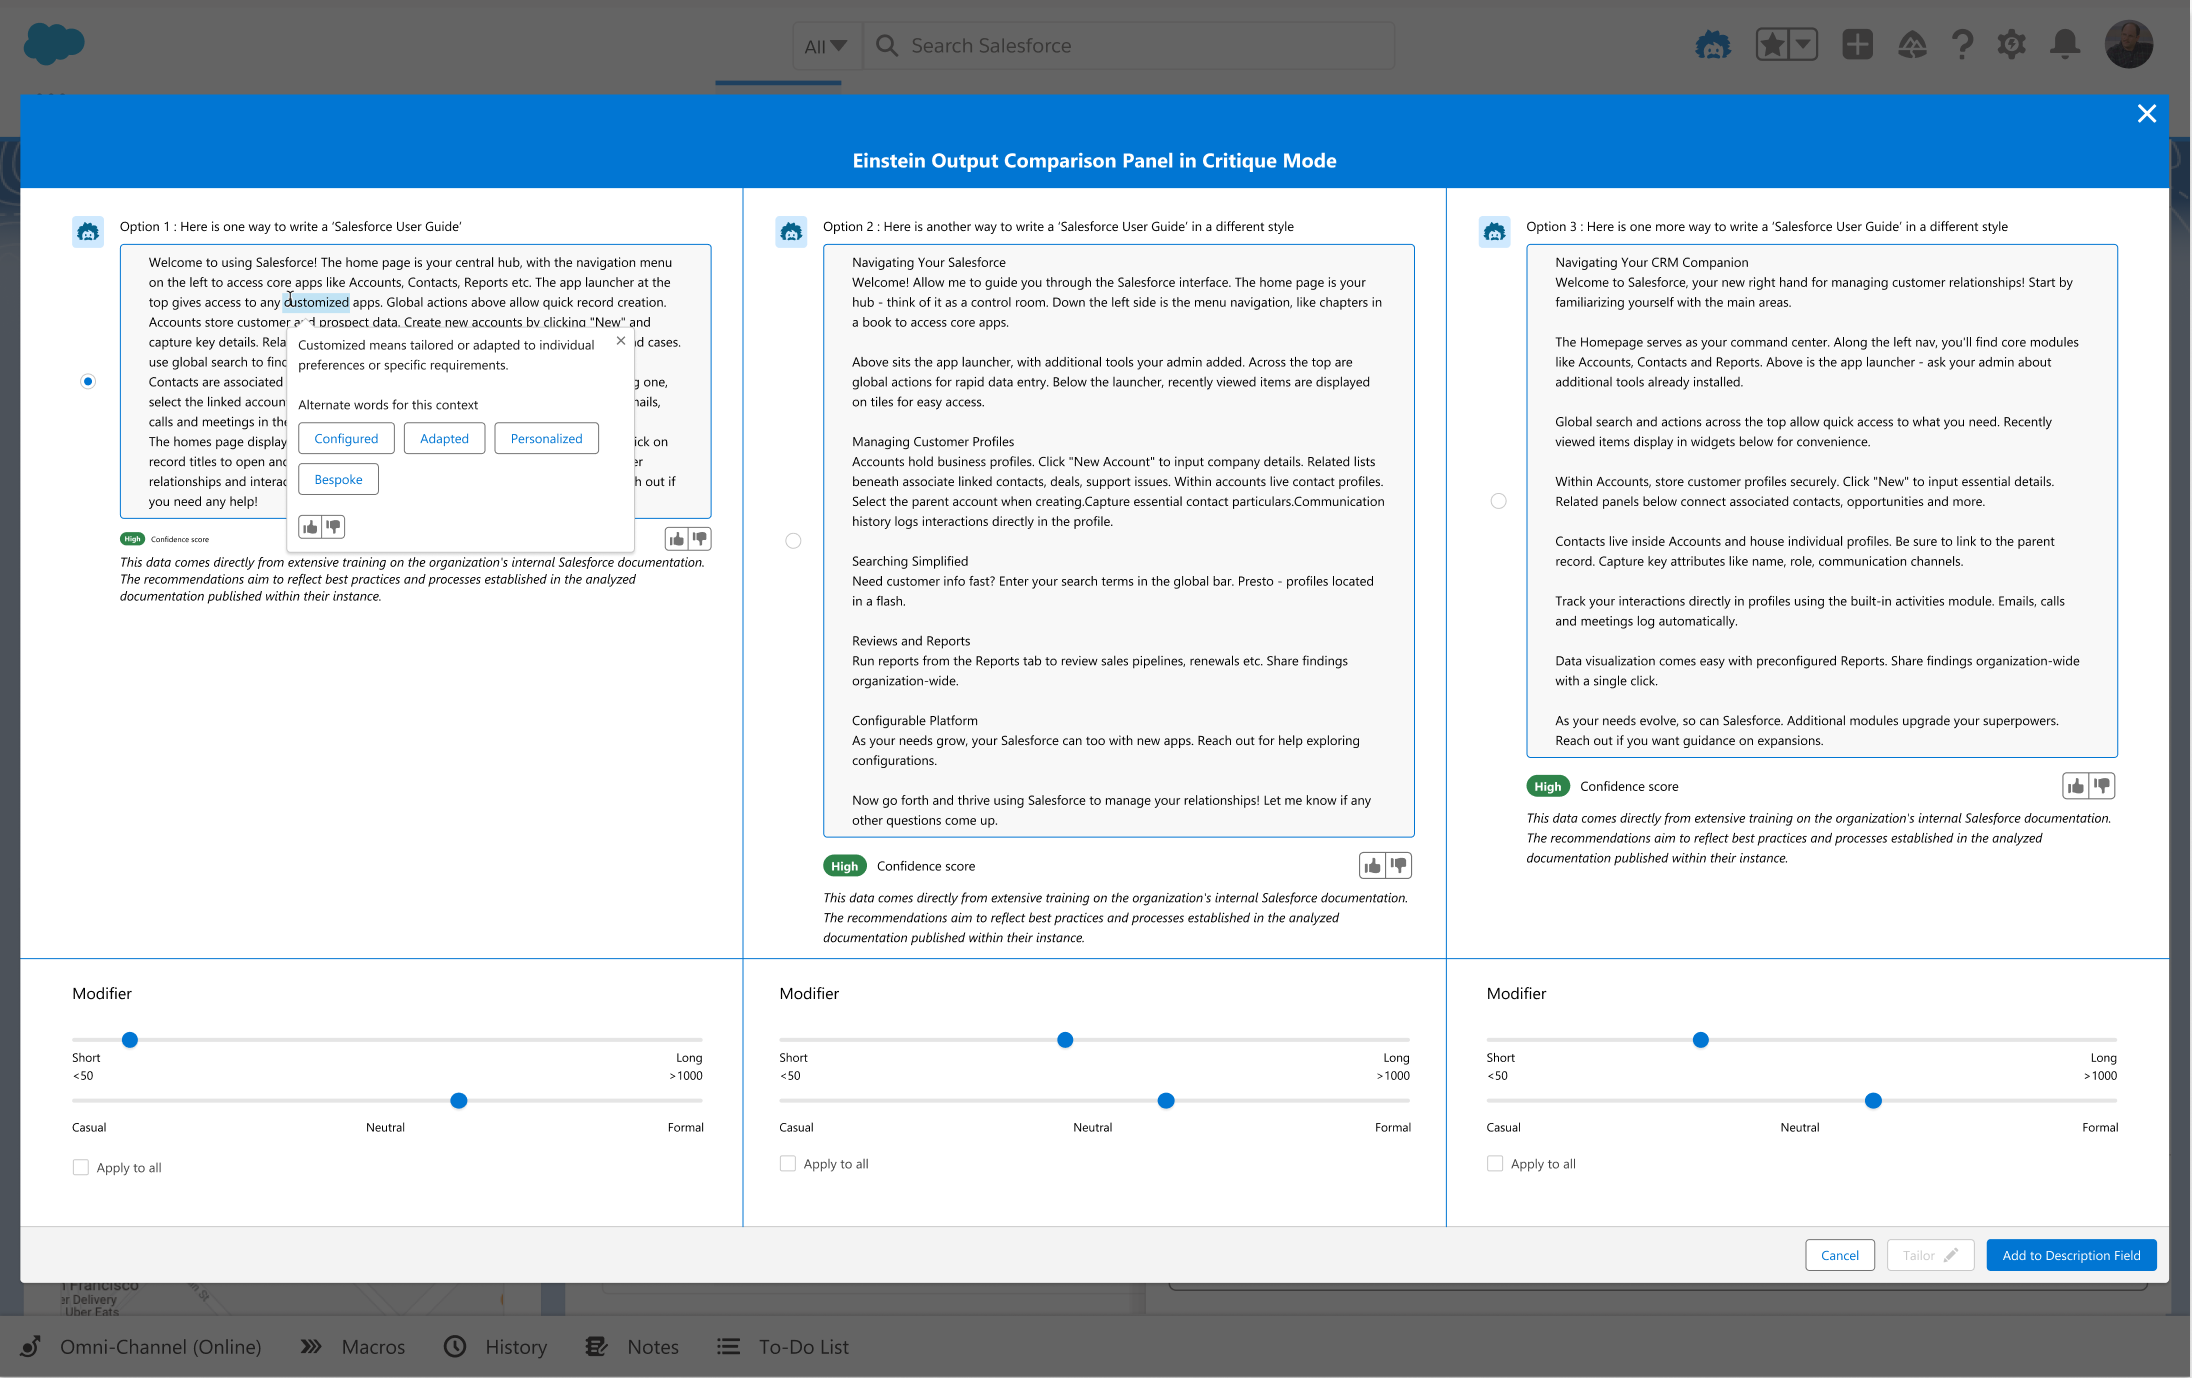This screenshot has width=2192, height=1378.
Task: Open the Trailhead Guidance Center icon
Action: (x=1912, y=45)
